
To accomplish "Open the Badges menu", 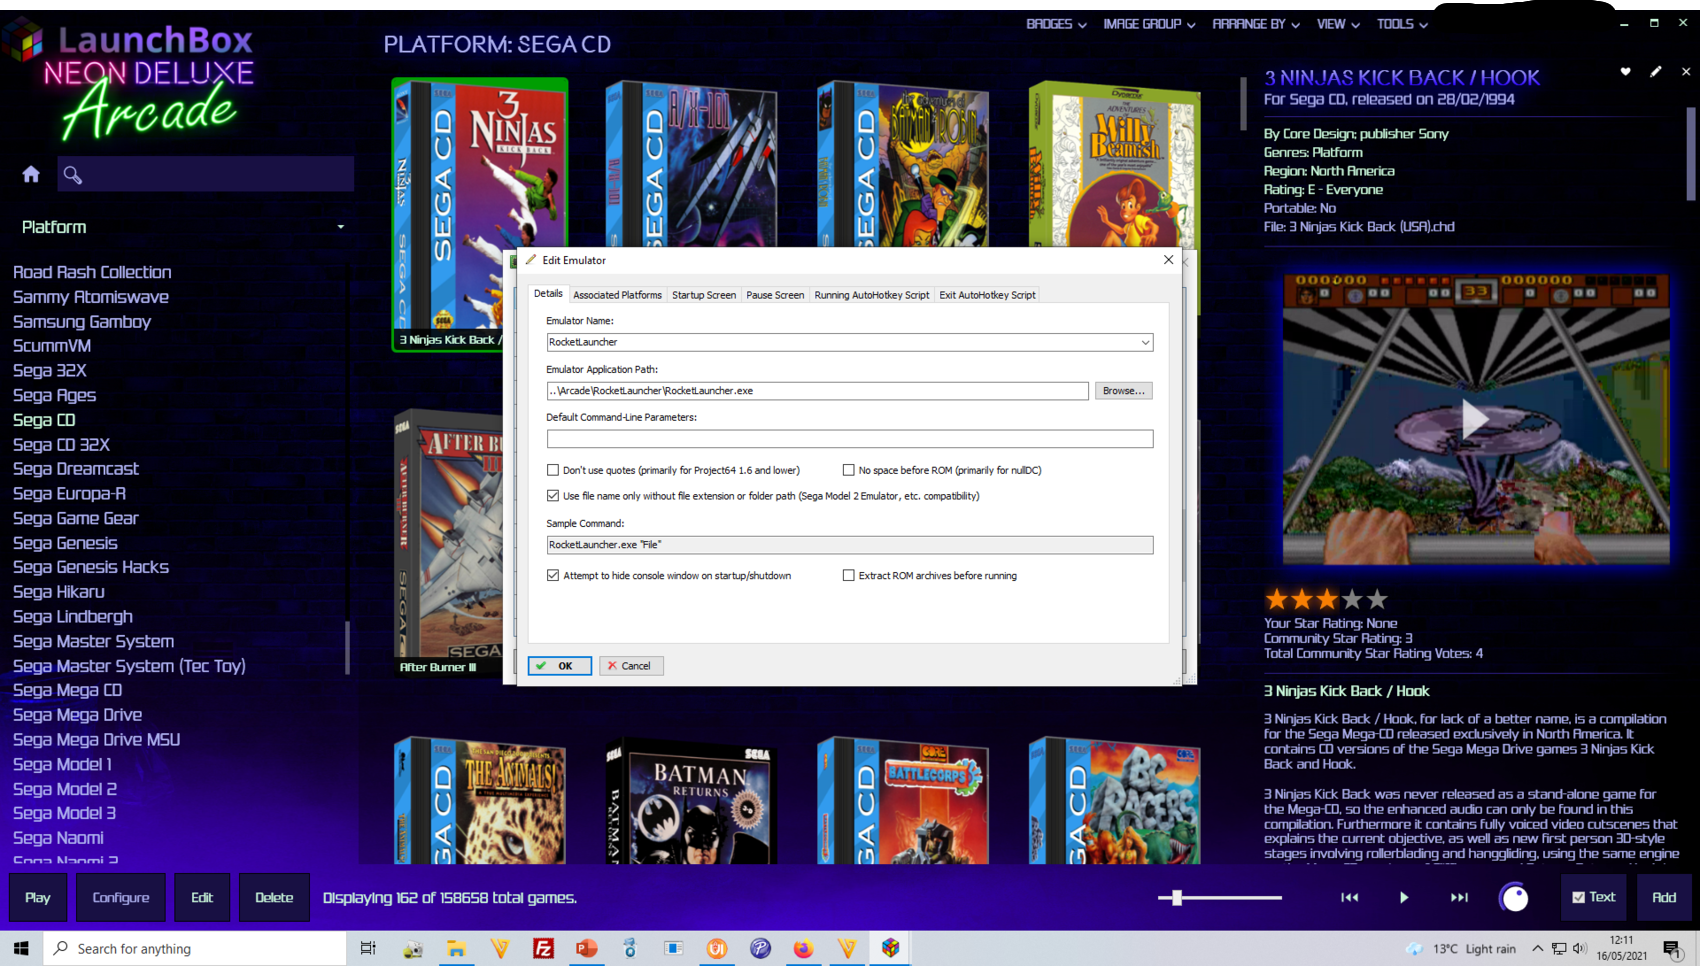I will (x=1056, y=24).
